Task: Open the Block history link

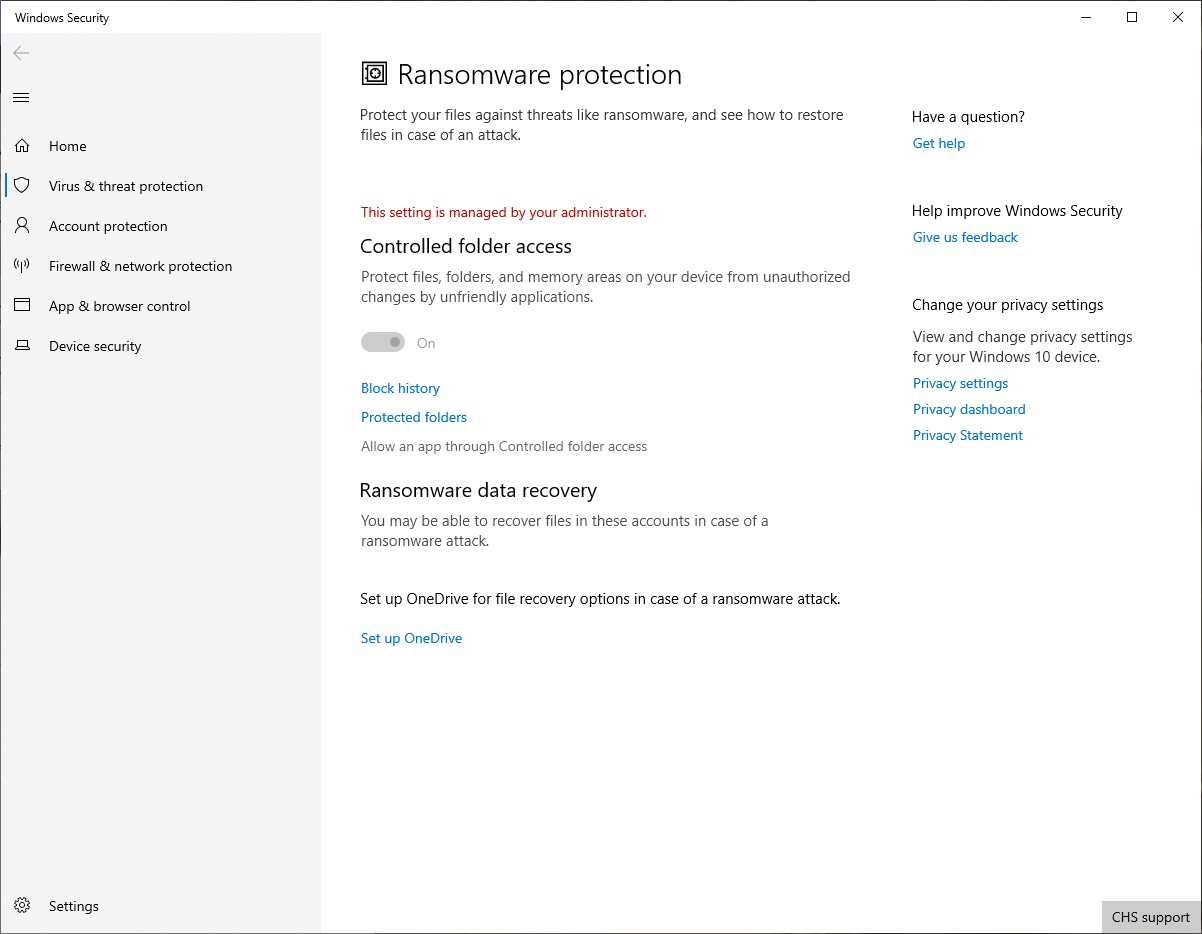Action: (400, 388)
